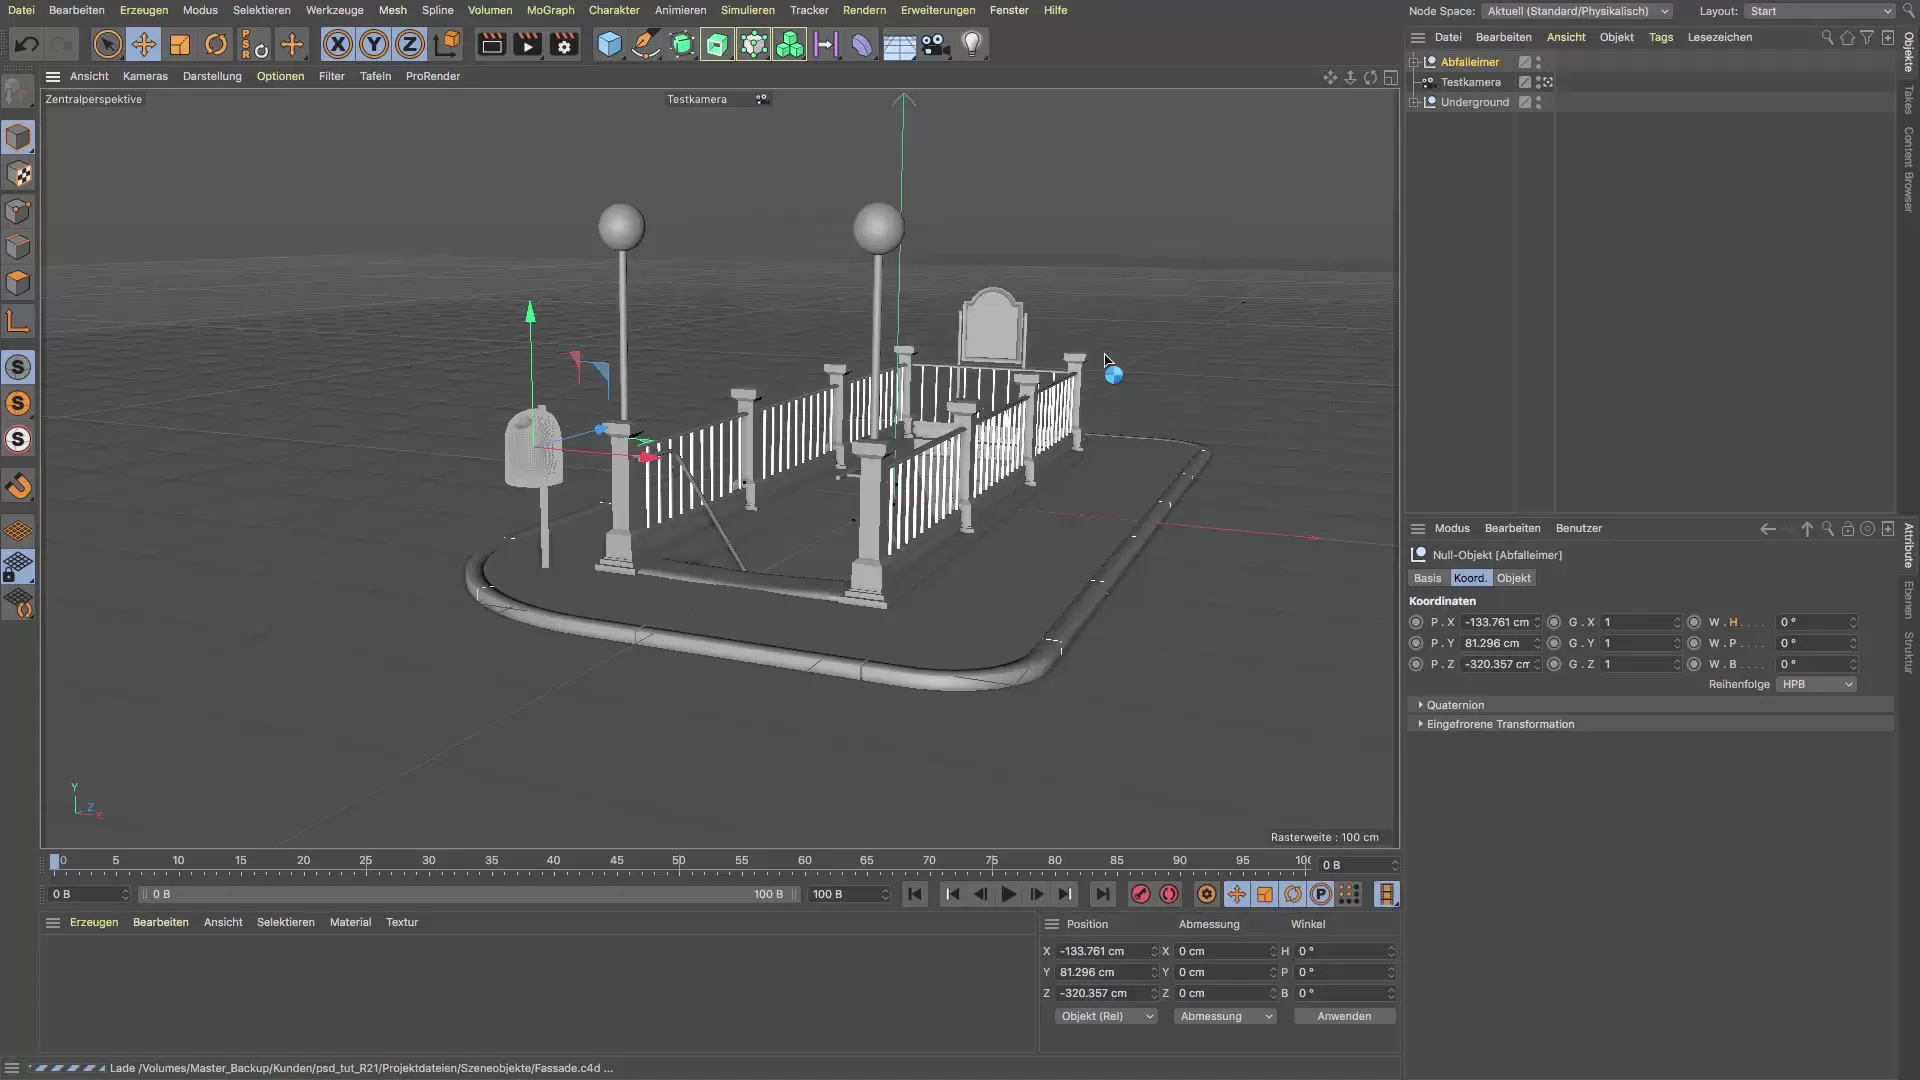
Task: Open the Abmessung dropdown
Action: pos(1225,1016)
